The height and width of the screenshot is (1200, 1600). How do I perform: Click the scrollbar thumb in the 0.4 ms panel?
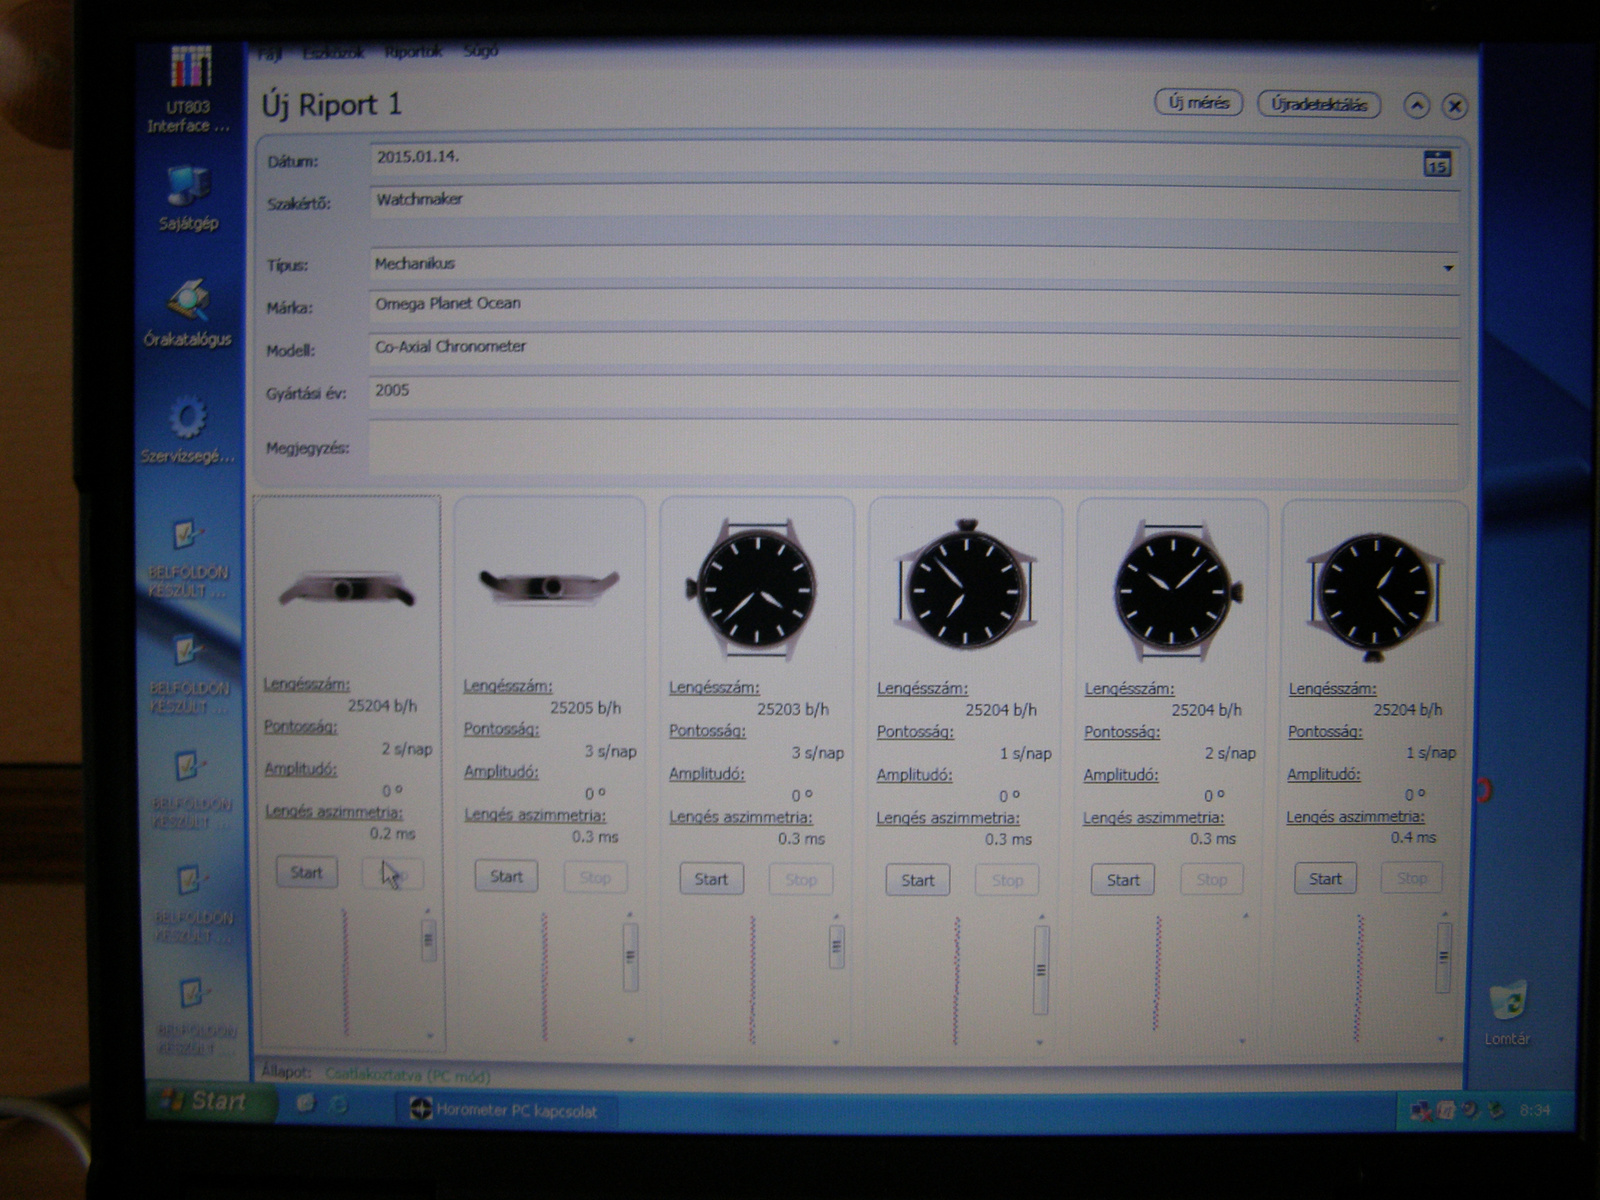(1443, 957)
